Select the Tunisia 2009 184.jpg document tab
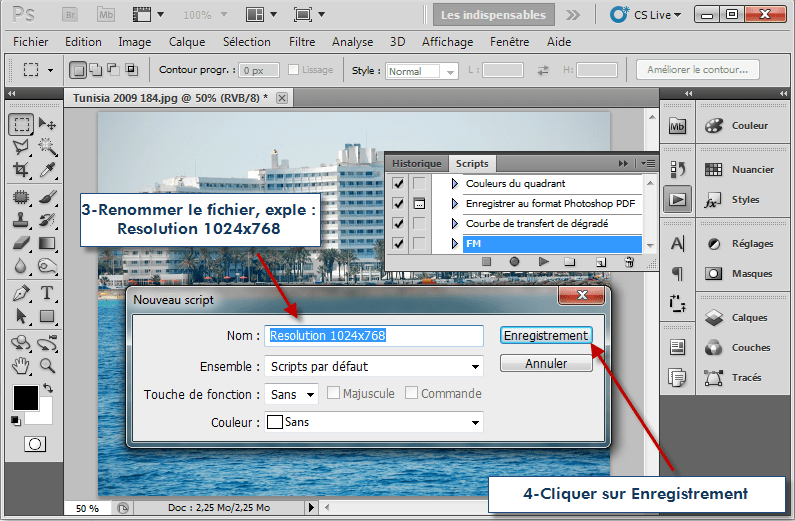This screenshot has height=521, width=795. (170, 98)
